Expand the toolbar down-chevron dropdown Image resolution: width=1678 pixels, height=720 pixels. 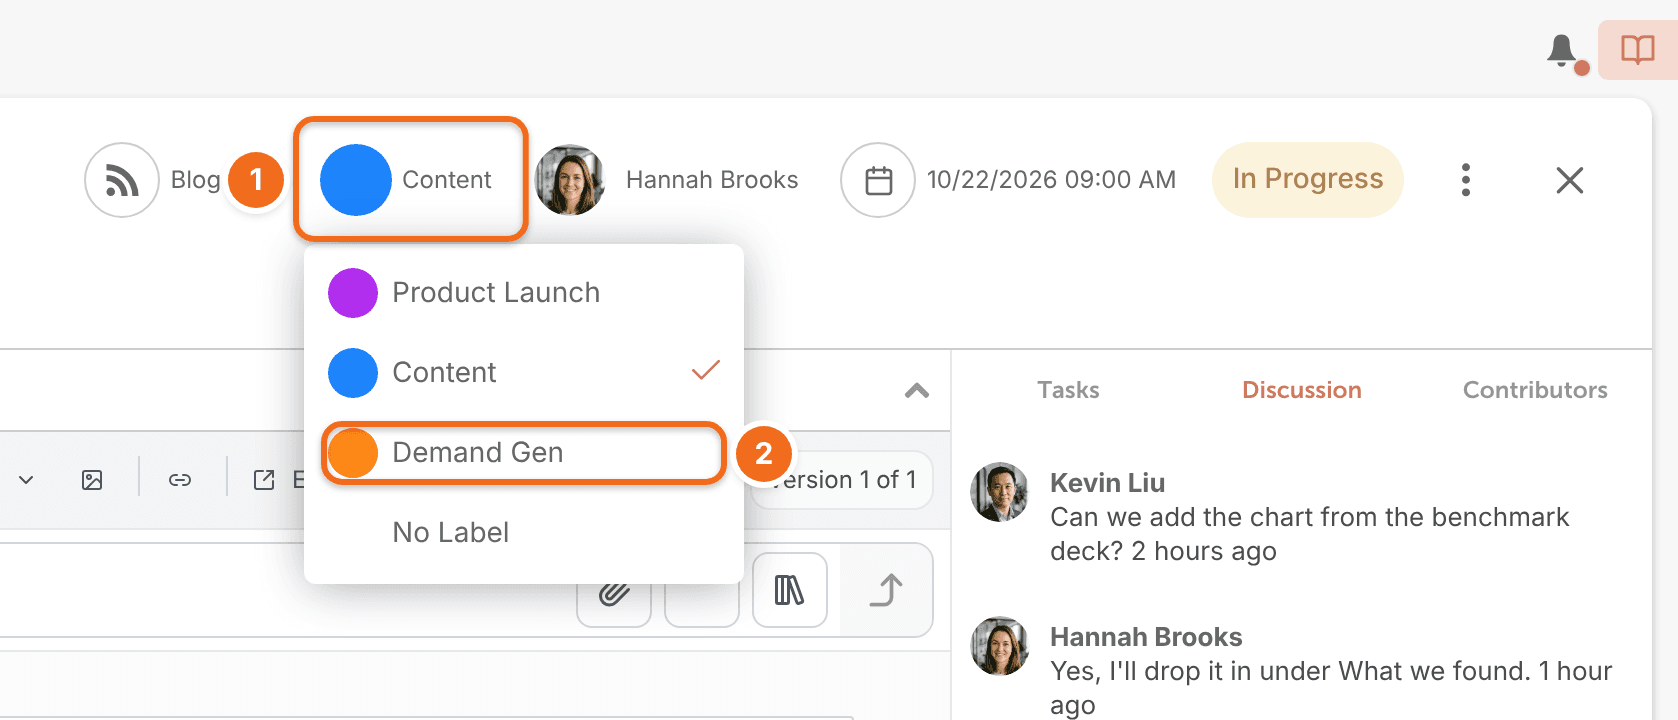pos(27,480)
